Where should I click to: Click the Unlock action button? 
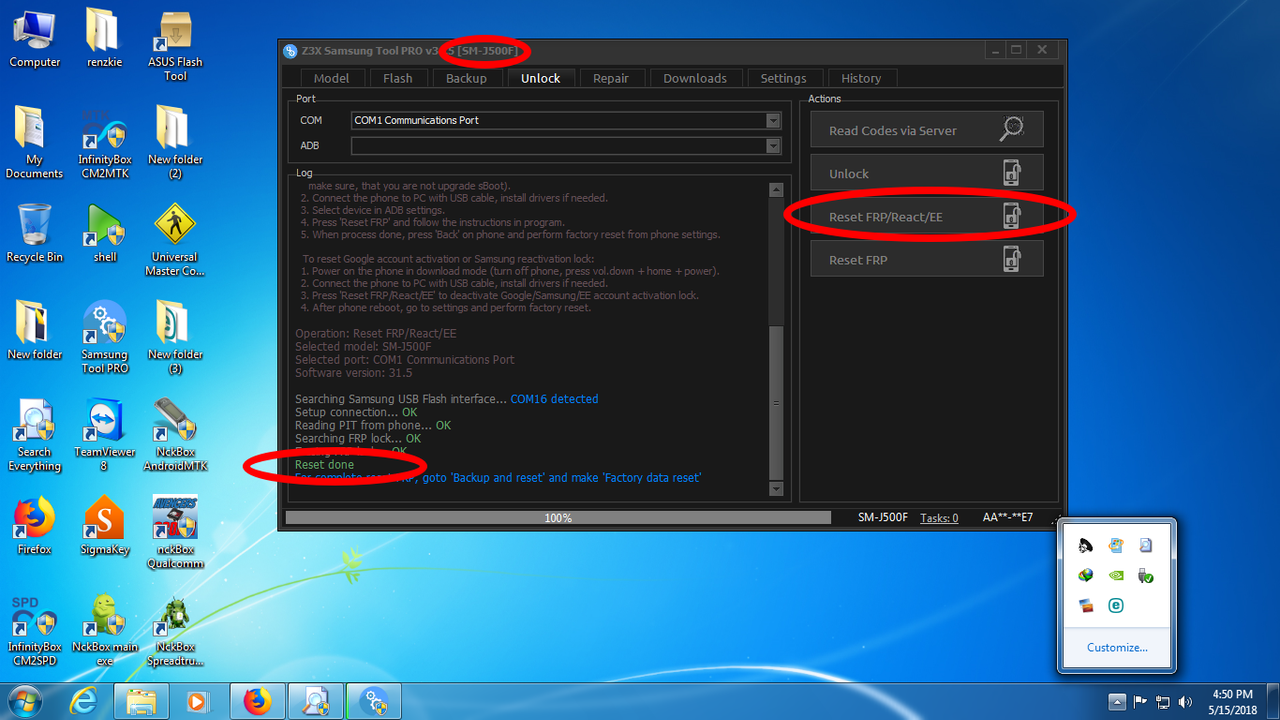[927, 173]
